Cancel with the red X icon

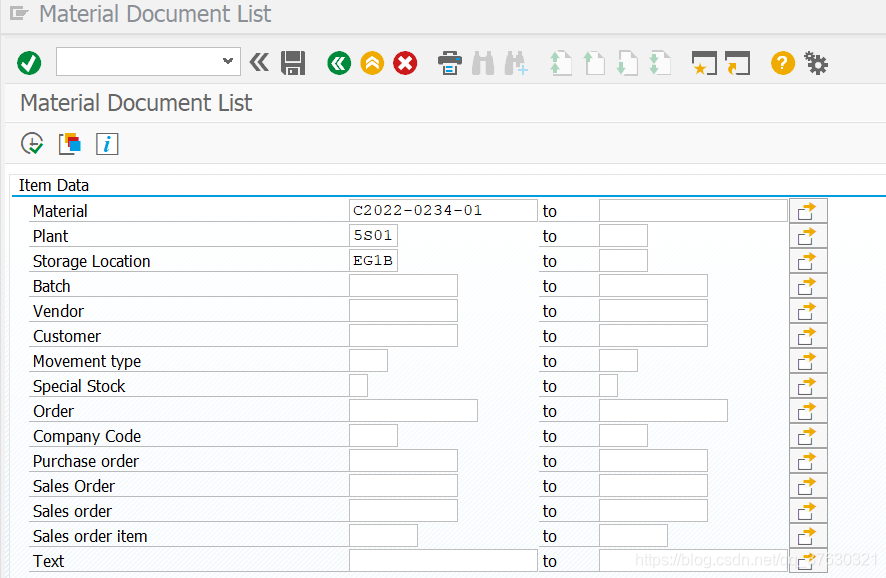point(405,63)
